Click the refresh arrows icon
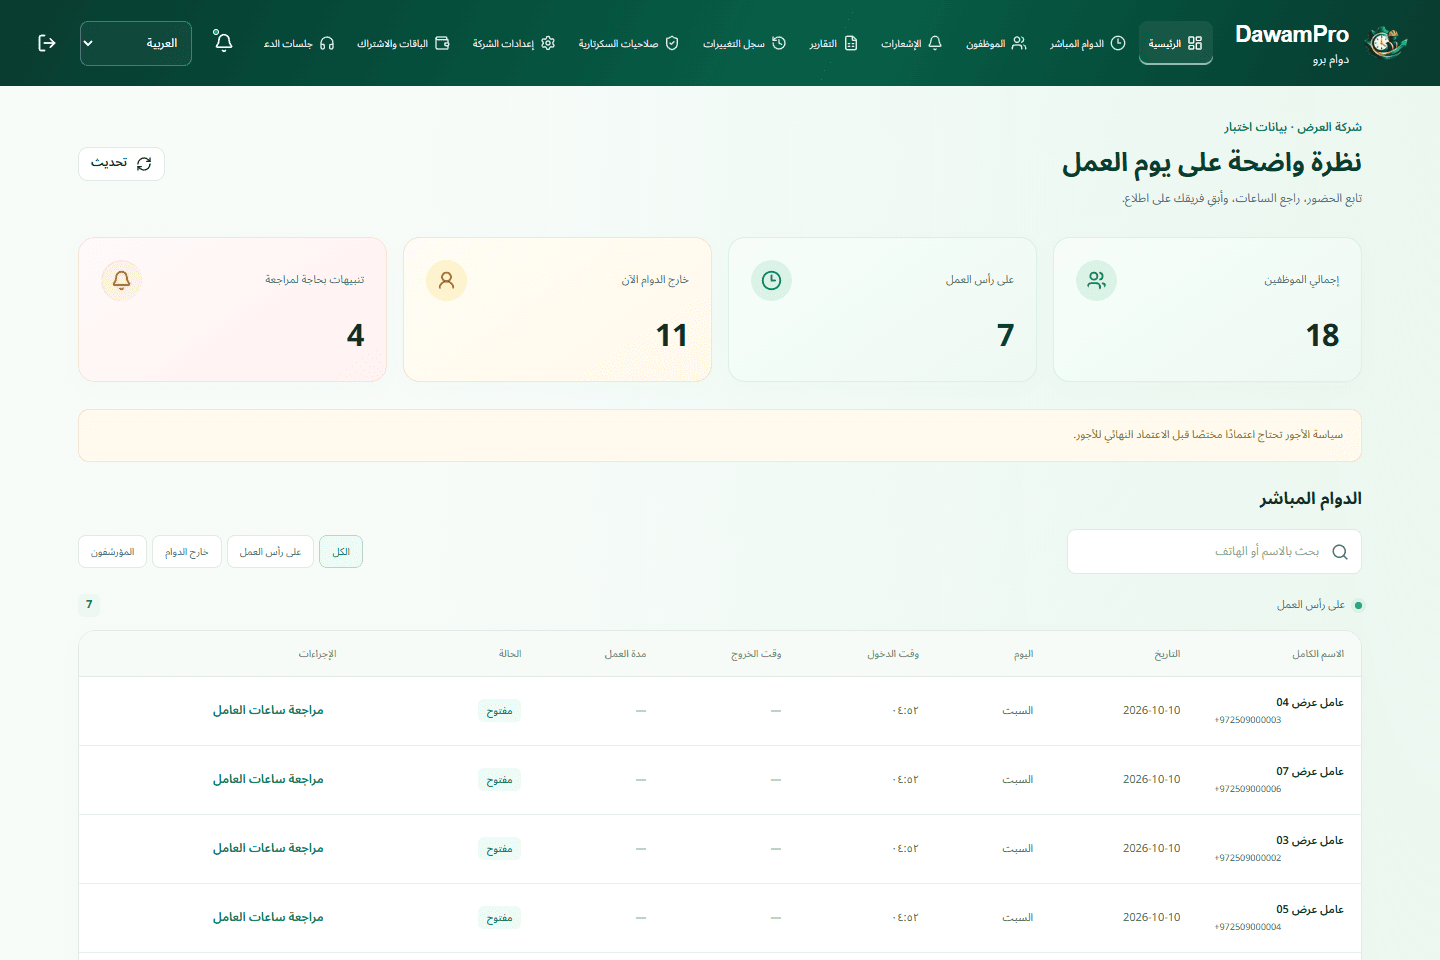The height and width of the screenshot is (960, 1440). (144, 164)
